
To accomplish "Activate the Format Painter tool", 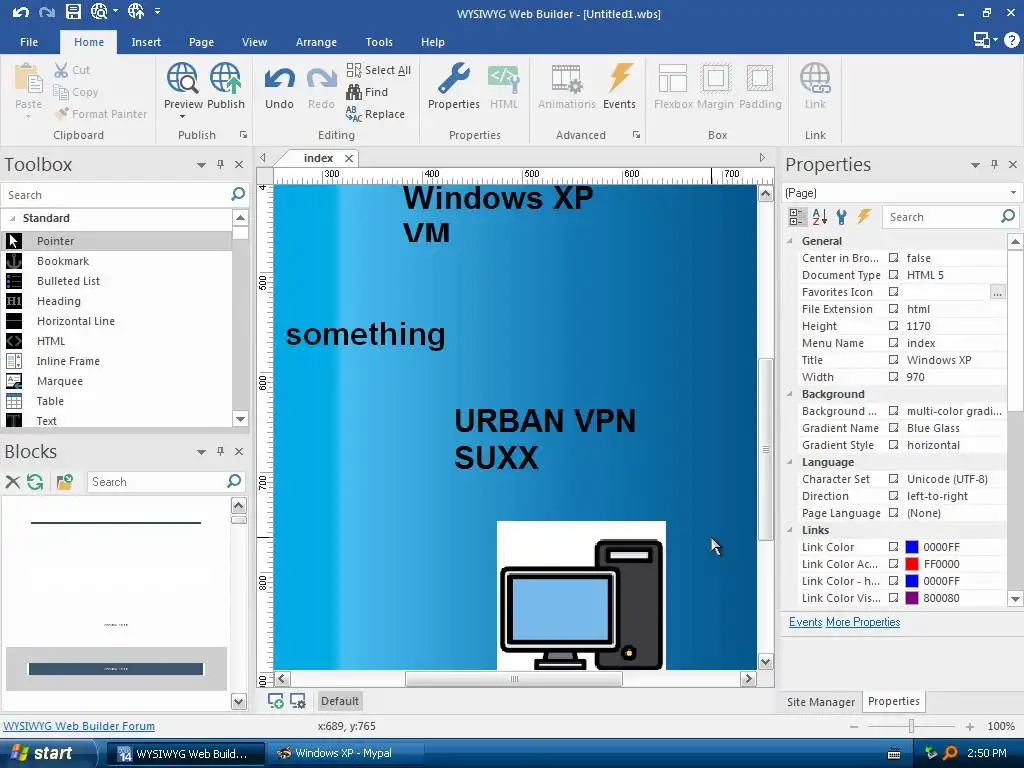I will pyautogui.click(x=101, y=114).
